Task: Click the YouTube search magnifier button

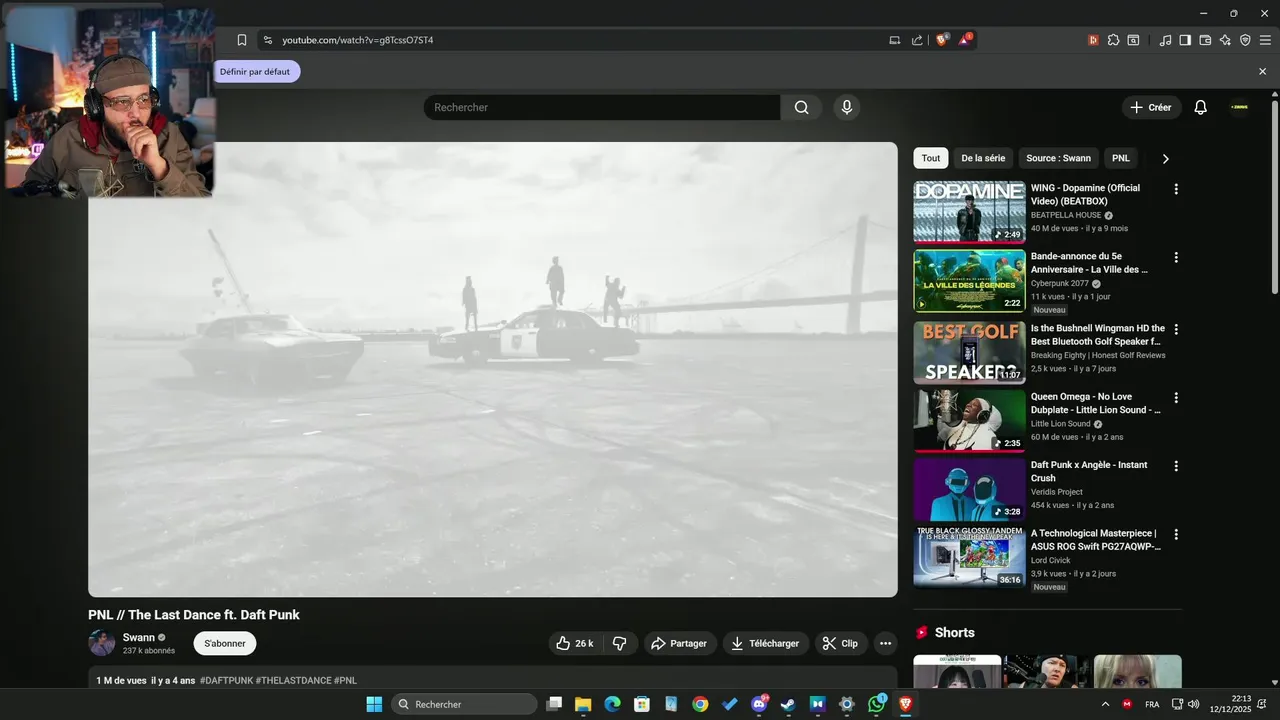Action: (801, 107)
